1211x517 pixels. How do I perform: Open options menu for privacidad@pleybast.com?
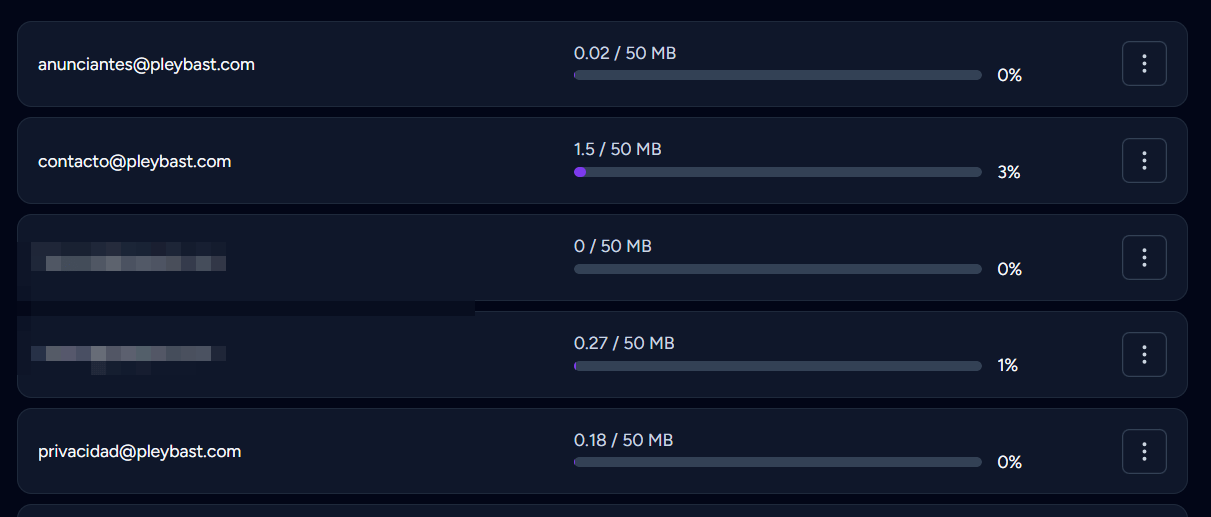[x=1144, y=452]
